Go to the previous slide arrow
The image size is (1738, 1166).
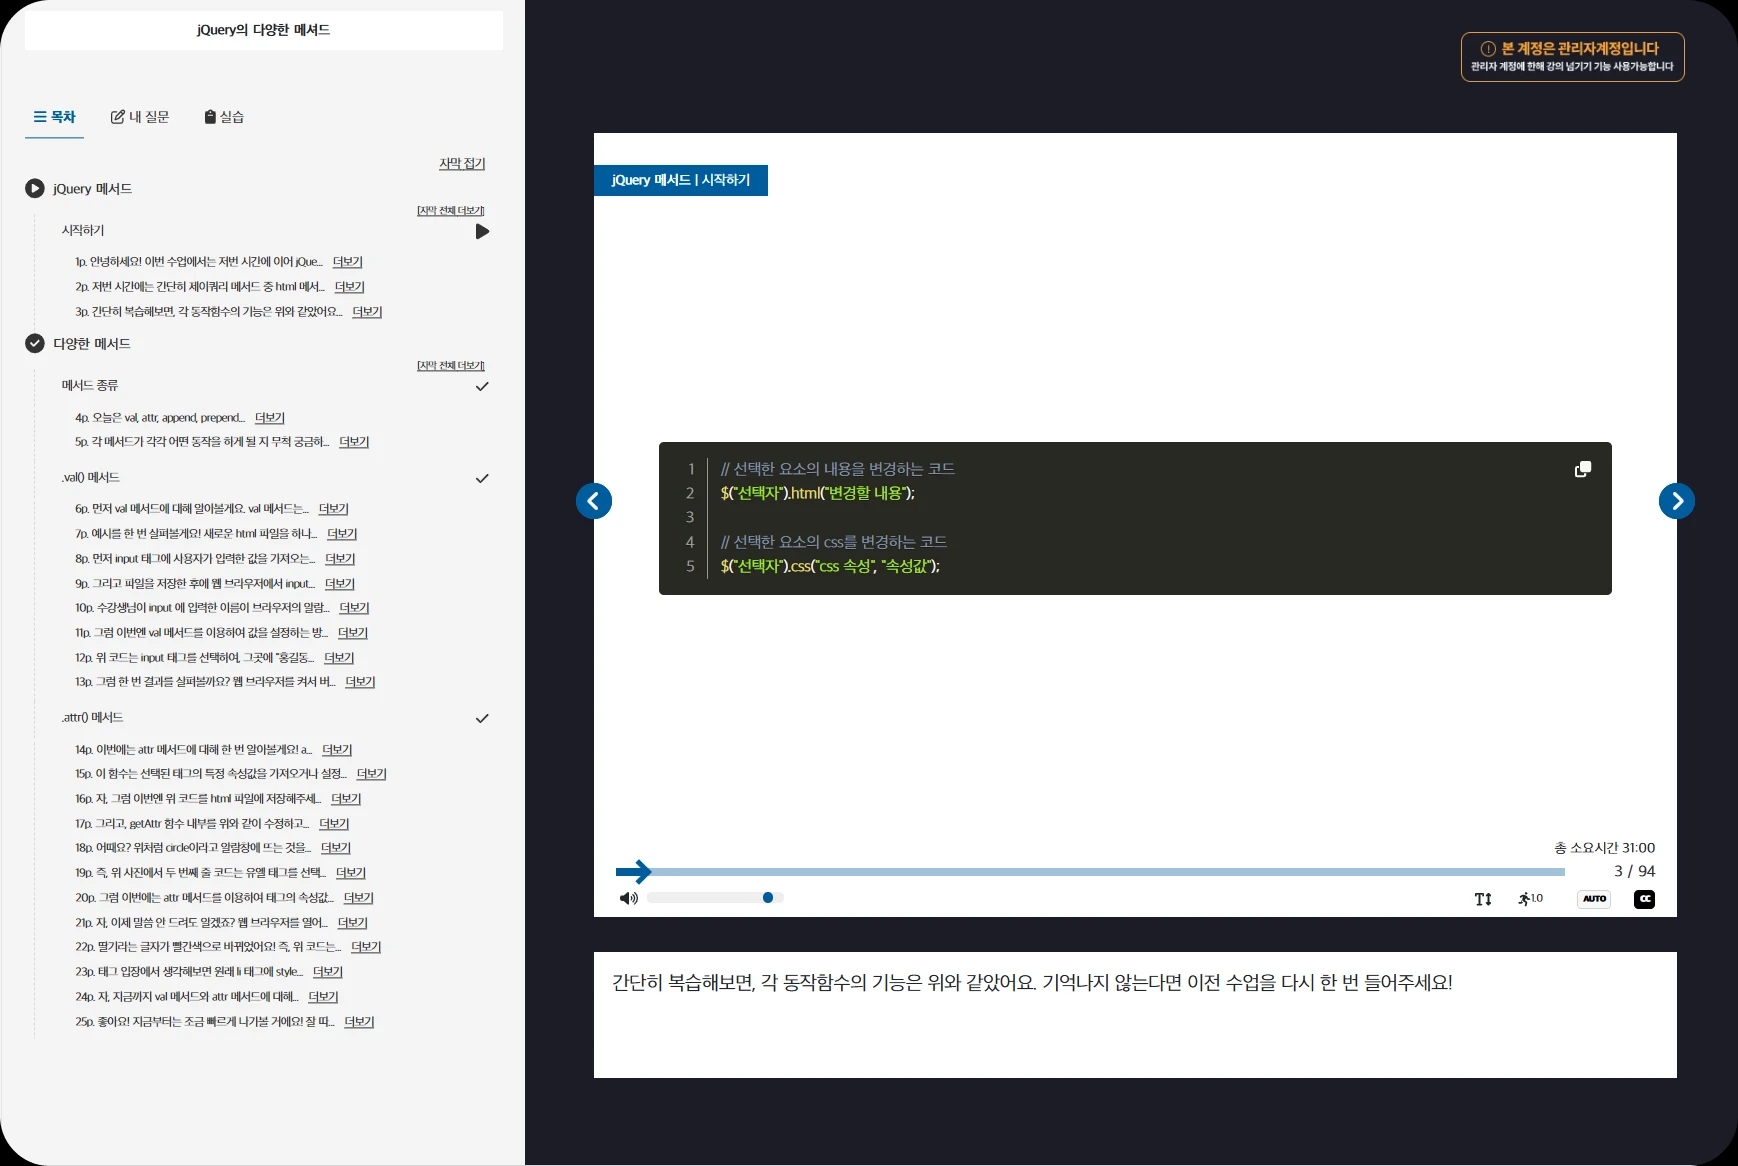[x=594, y=501]
